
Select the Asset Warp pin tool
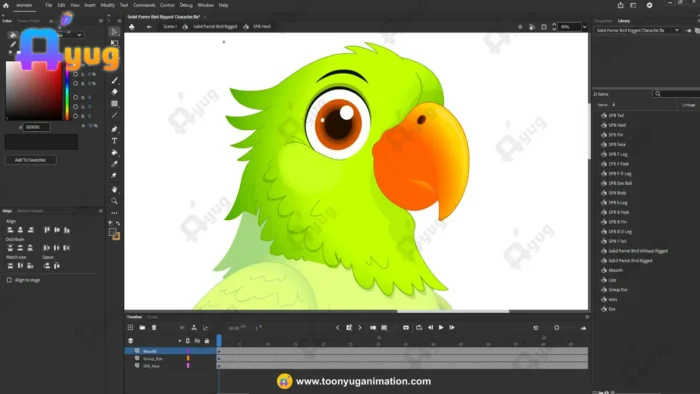[x=114, y=175]
